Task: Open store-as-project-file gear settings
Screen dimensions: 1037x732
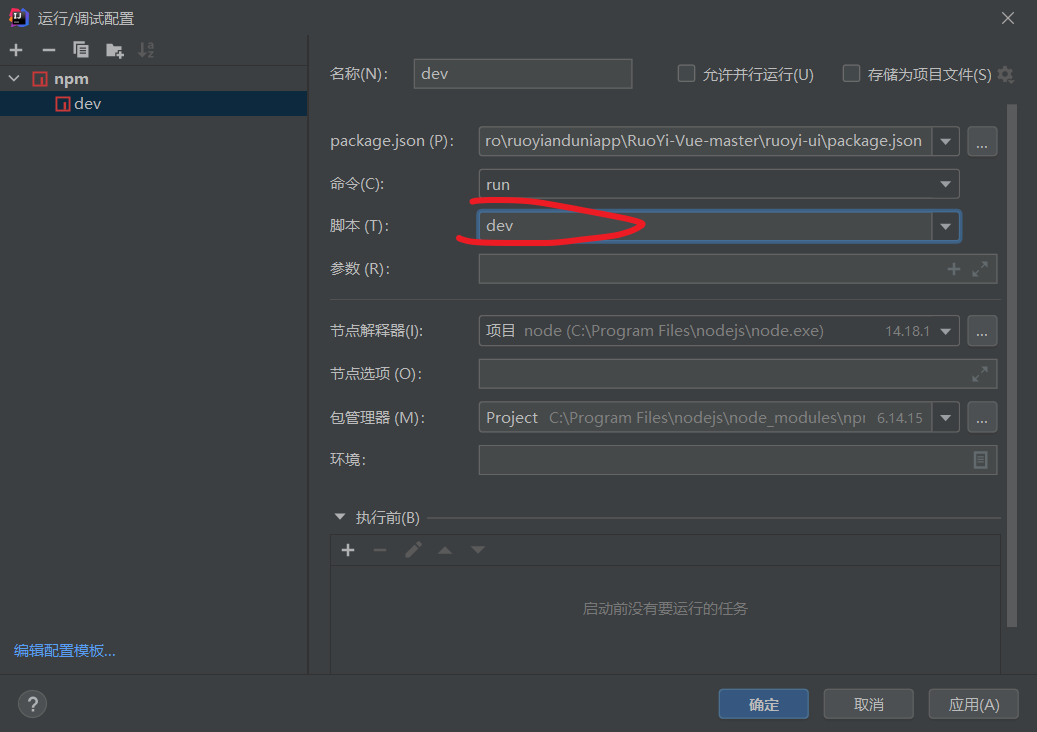Action: click(x=1006, y=74)
